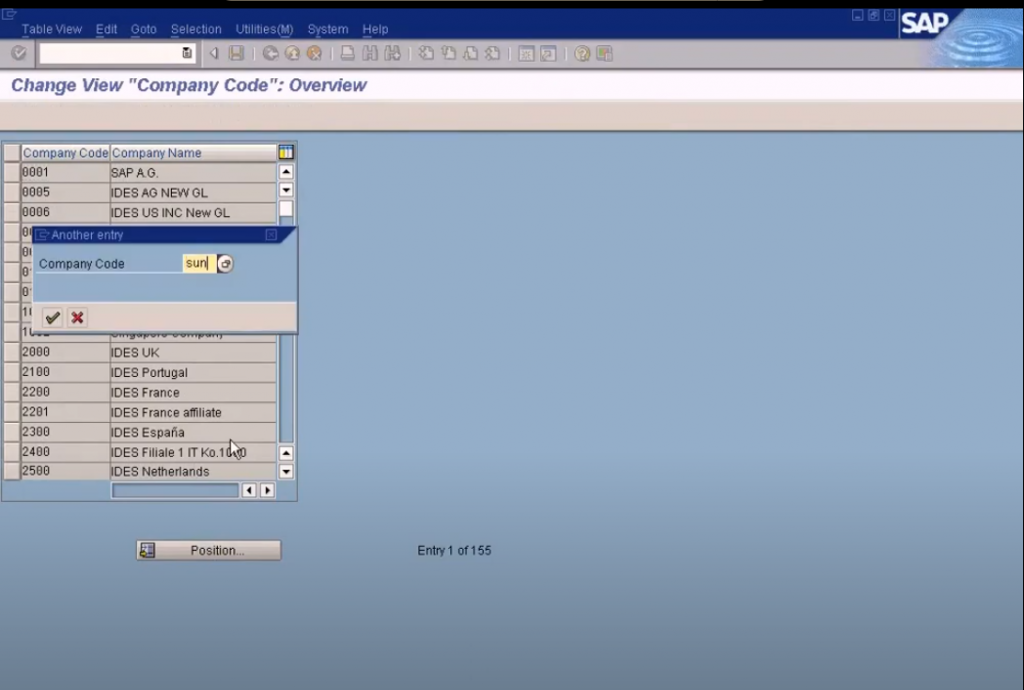This screenshot has height=690, width=1024.
Task: Open the Table View menu
Action: 52,29
